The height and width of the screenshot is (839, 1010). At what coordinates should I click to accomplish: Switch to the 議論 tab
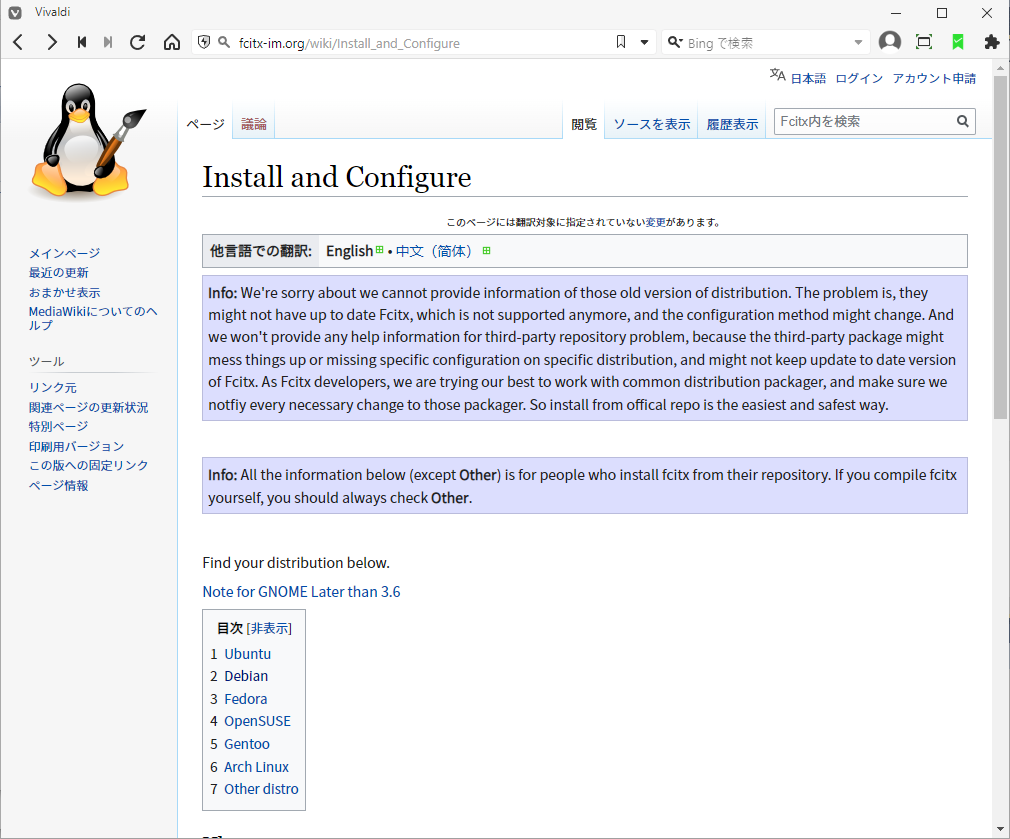[x=253, y=124]
